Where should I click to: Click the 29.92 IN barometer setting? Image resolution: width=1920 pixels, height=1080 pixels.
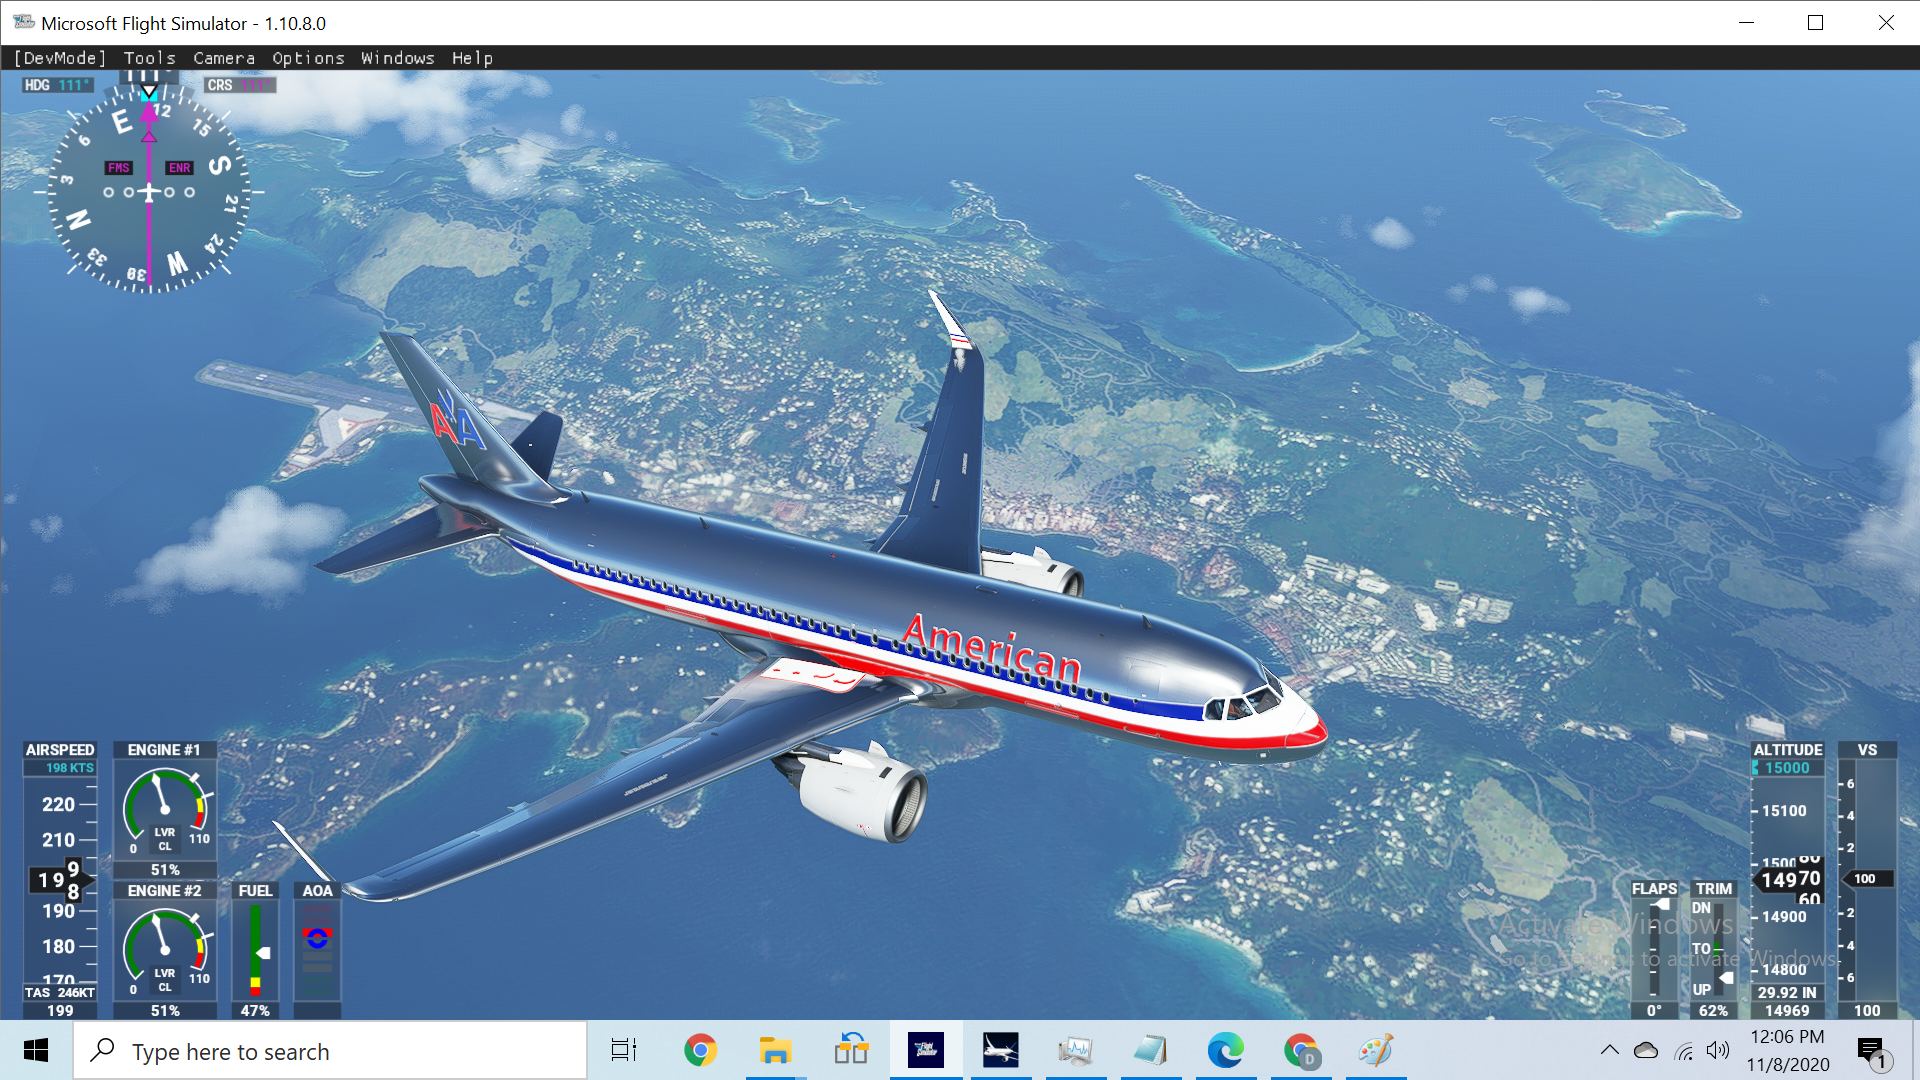point(1787,993)
